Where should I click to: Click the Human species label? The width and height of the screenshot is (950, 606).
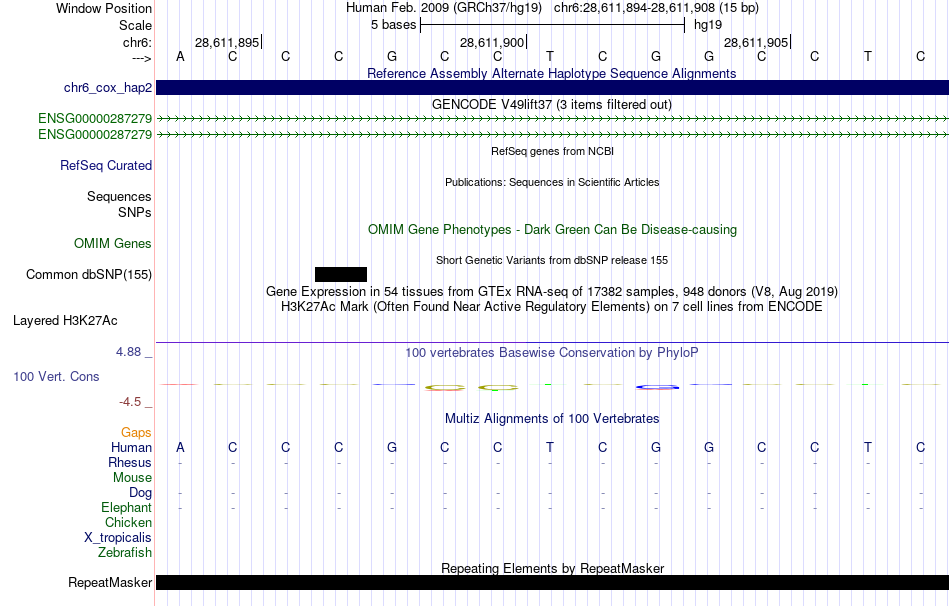pyautogui.click(x=131, y=447)
